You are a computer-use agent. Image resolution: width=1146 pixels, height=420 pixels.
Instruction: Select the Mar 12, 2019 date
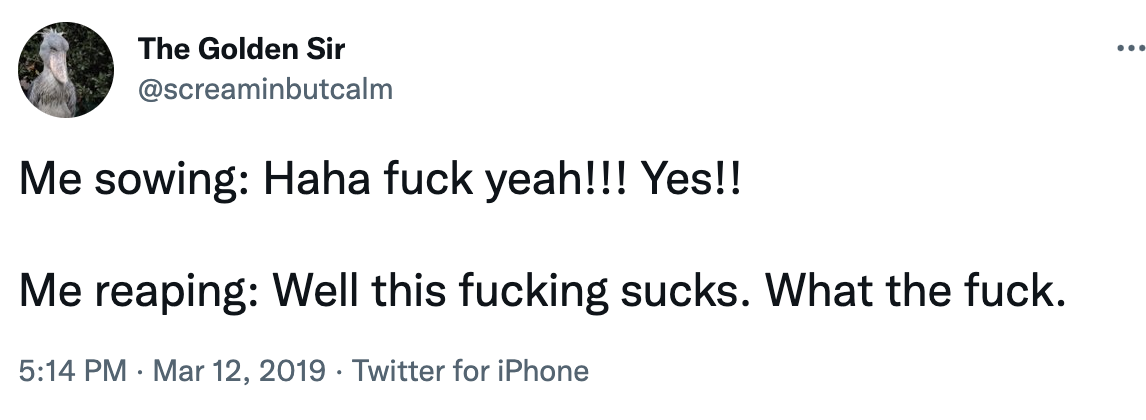pyautogui.click(x=239, y=372)
